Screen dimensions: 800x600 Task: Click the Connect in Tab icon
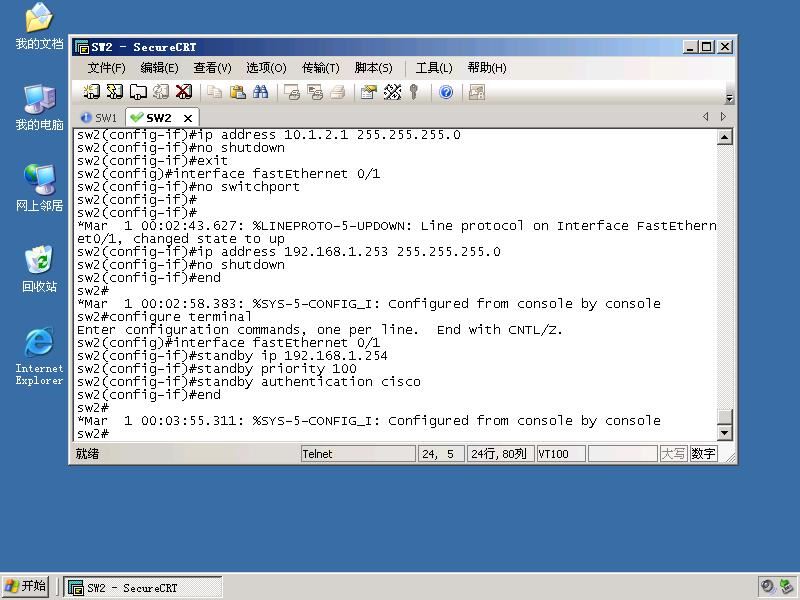point(138,92)
